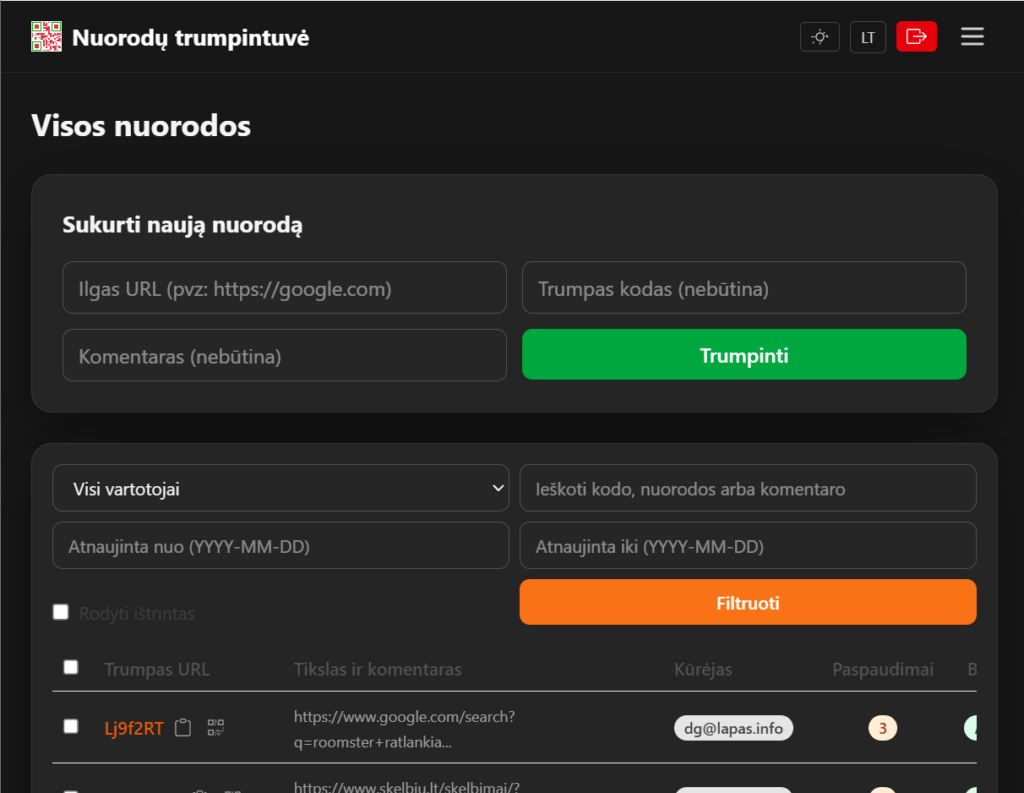Toggle the light/dark theme sun icon
This screenshot has width=1024, height=793.
click(x=820, y=37)
